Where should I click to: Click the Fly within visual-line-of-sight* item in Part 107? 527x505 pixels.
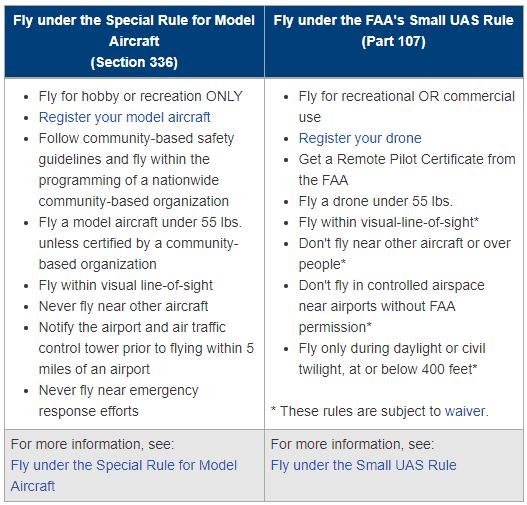[389, 222]
